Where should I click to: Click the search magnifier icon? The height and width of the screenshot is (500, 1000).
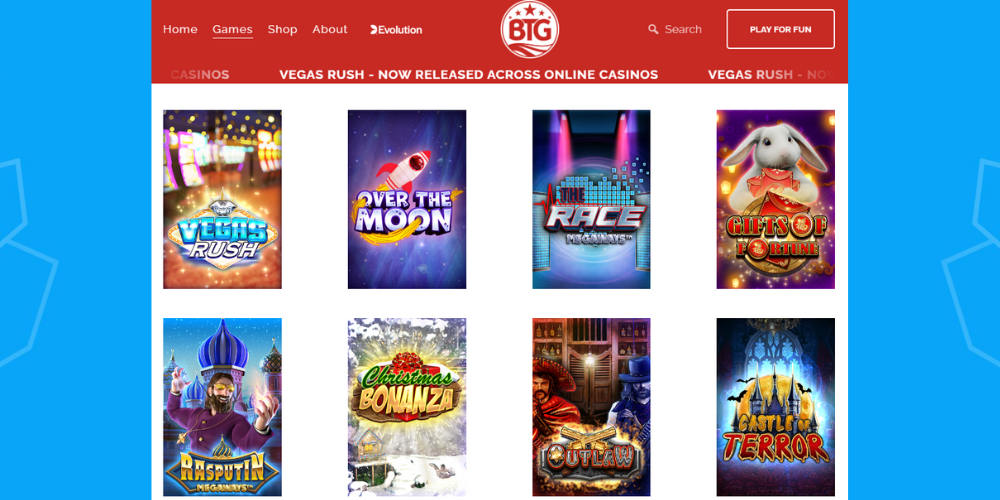653,29
